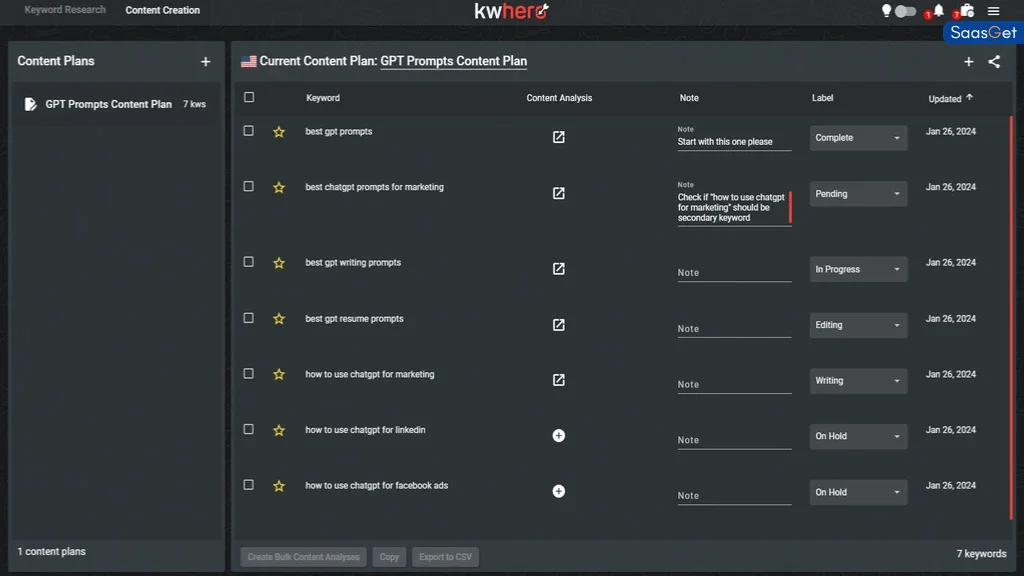Click Export to CSV button
This screenshot has height=576, width=1024.
pos(445,557)
